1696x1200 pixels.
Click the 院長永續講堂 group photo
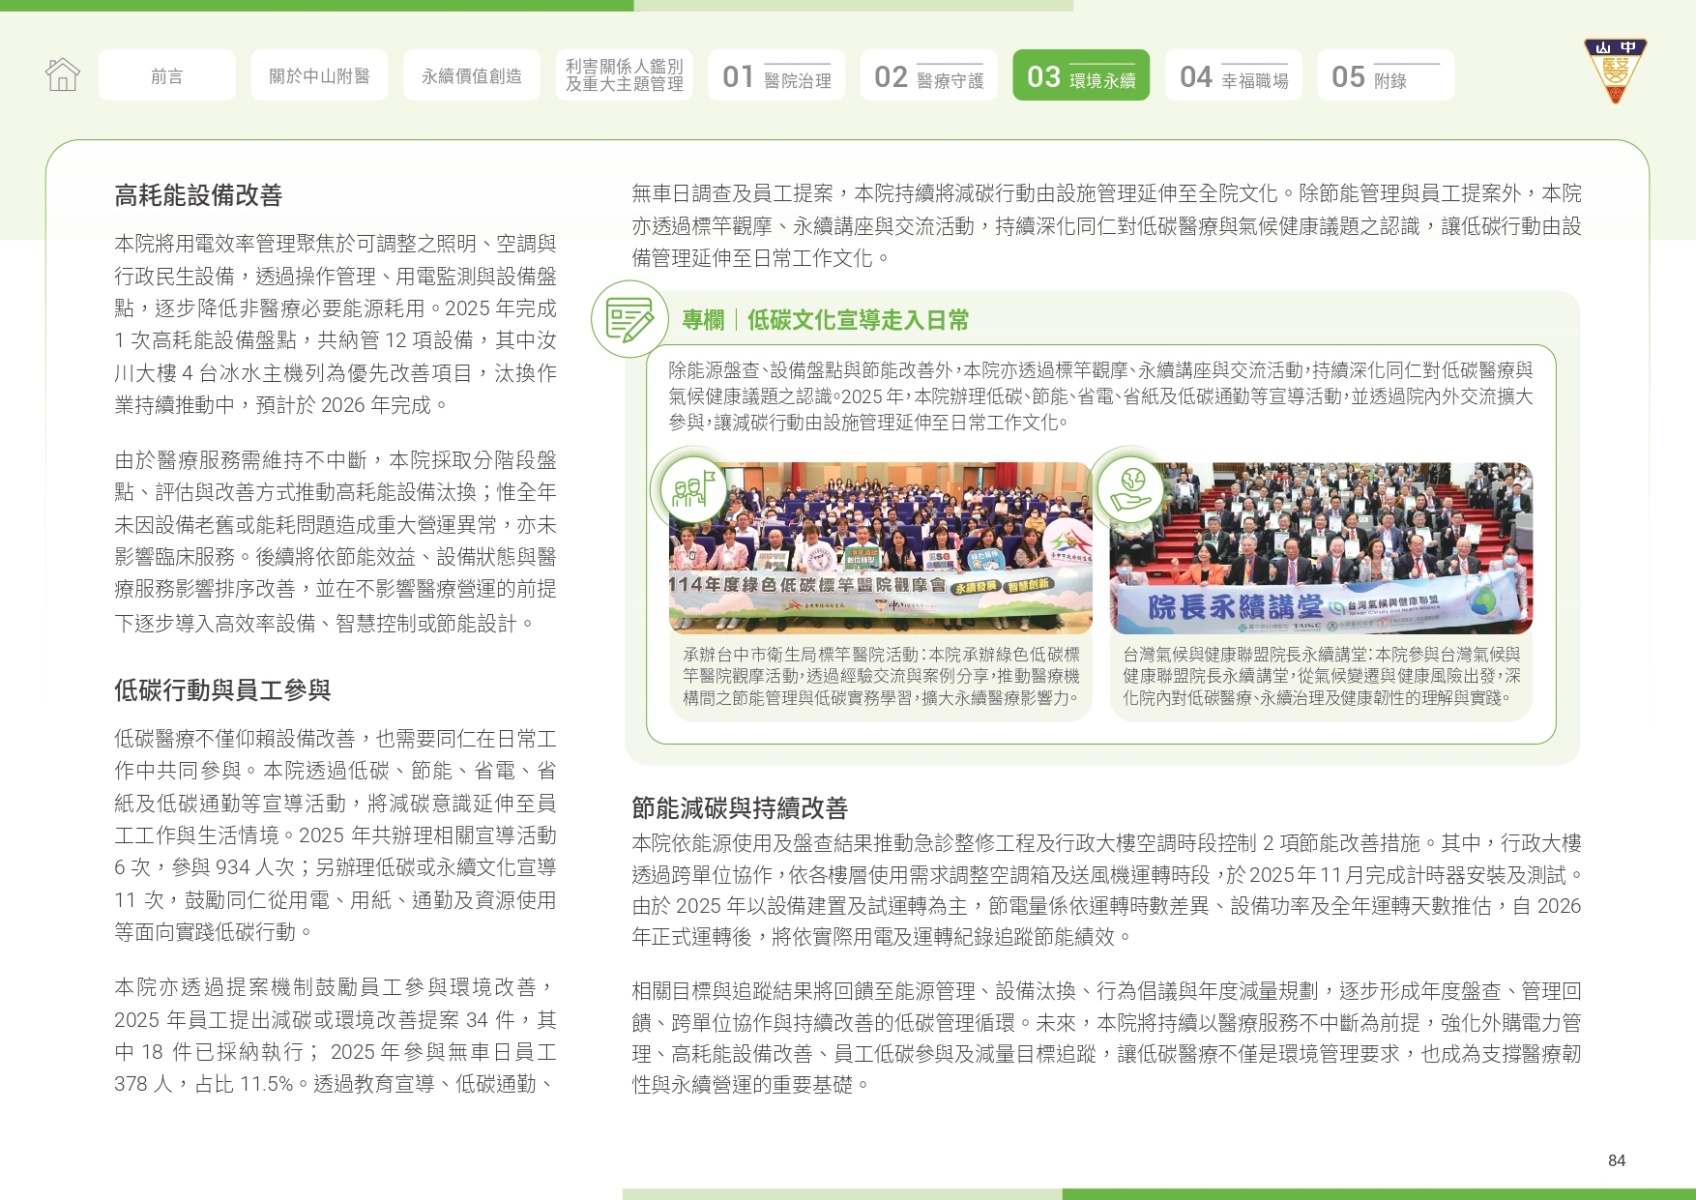coord(1321,548)
